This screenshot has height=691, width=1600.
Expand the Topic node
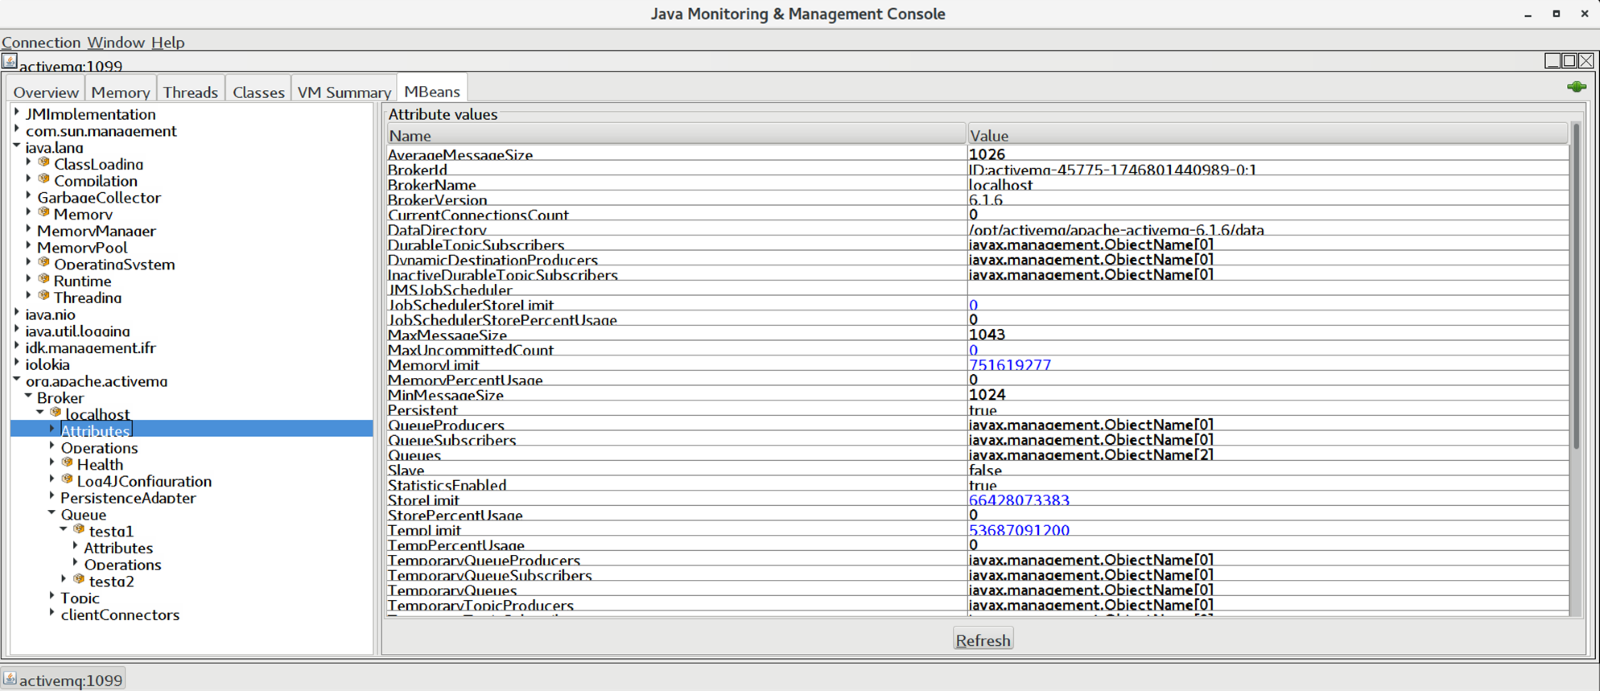(x=52, y=596)
